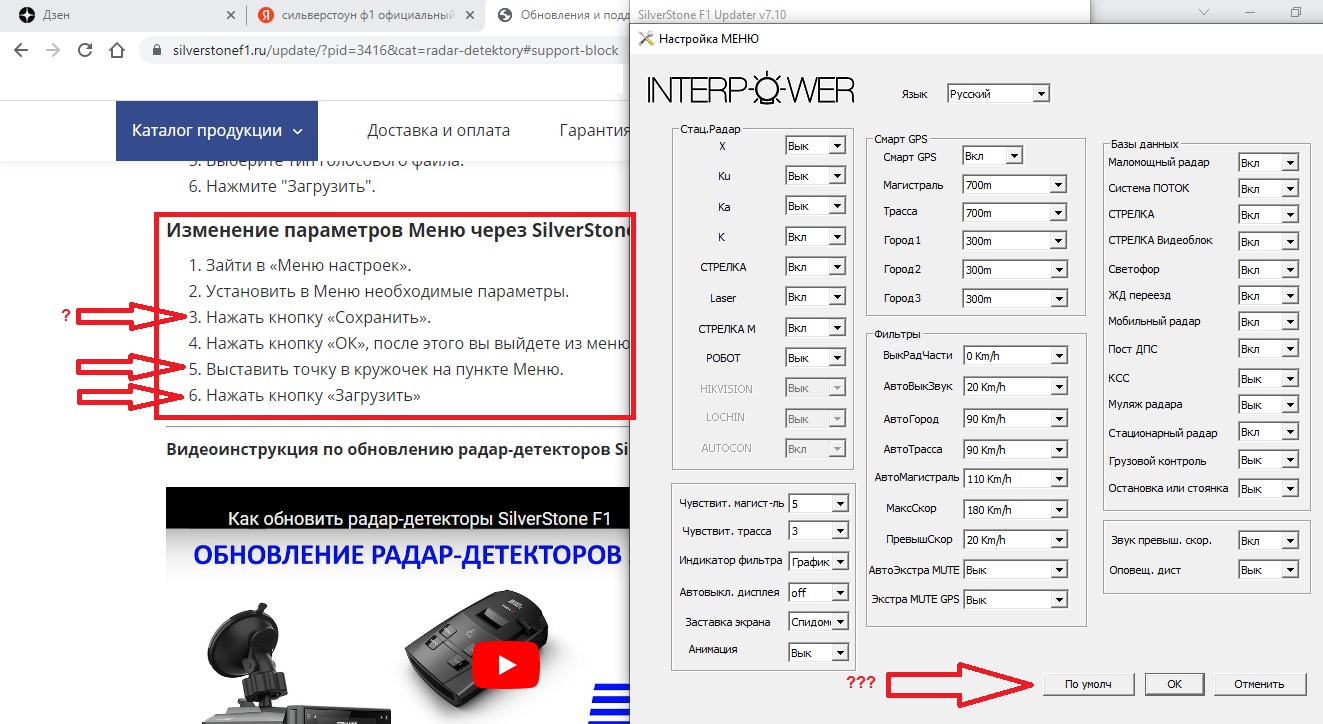Open the Язык dropdown
Image resolution: width=1323 pixels, height=724 pixels.
point(998,94)
